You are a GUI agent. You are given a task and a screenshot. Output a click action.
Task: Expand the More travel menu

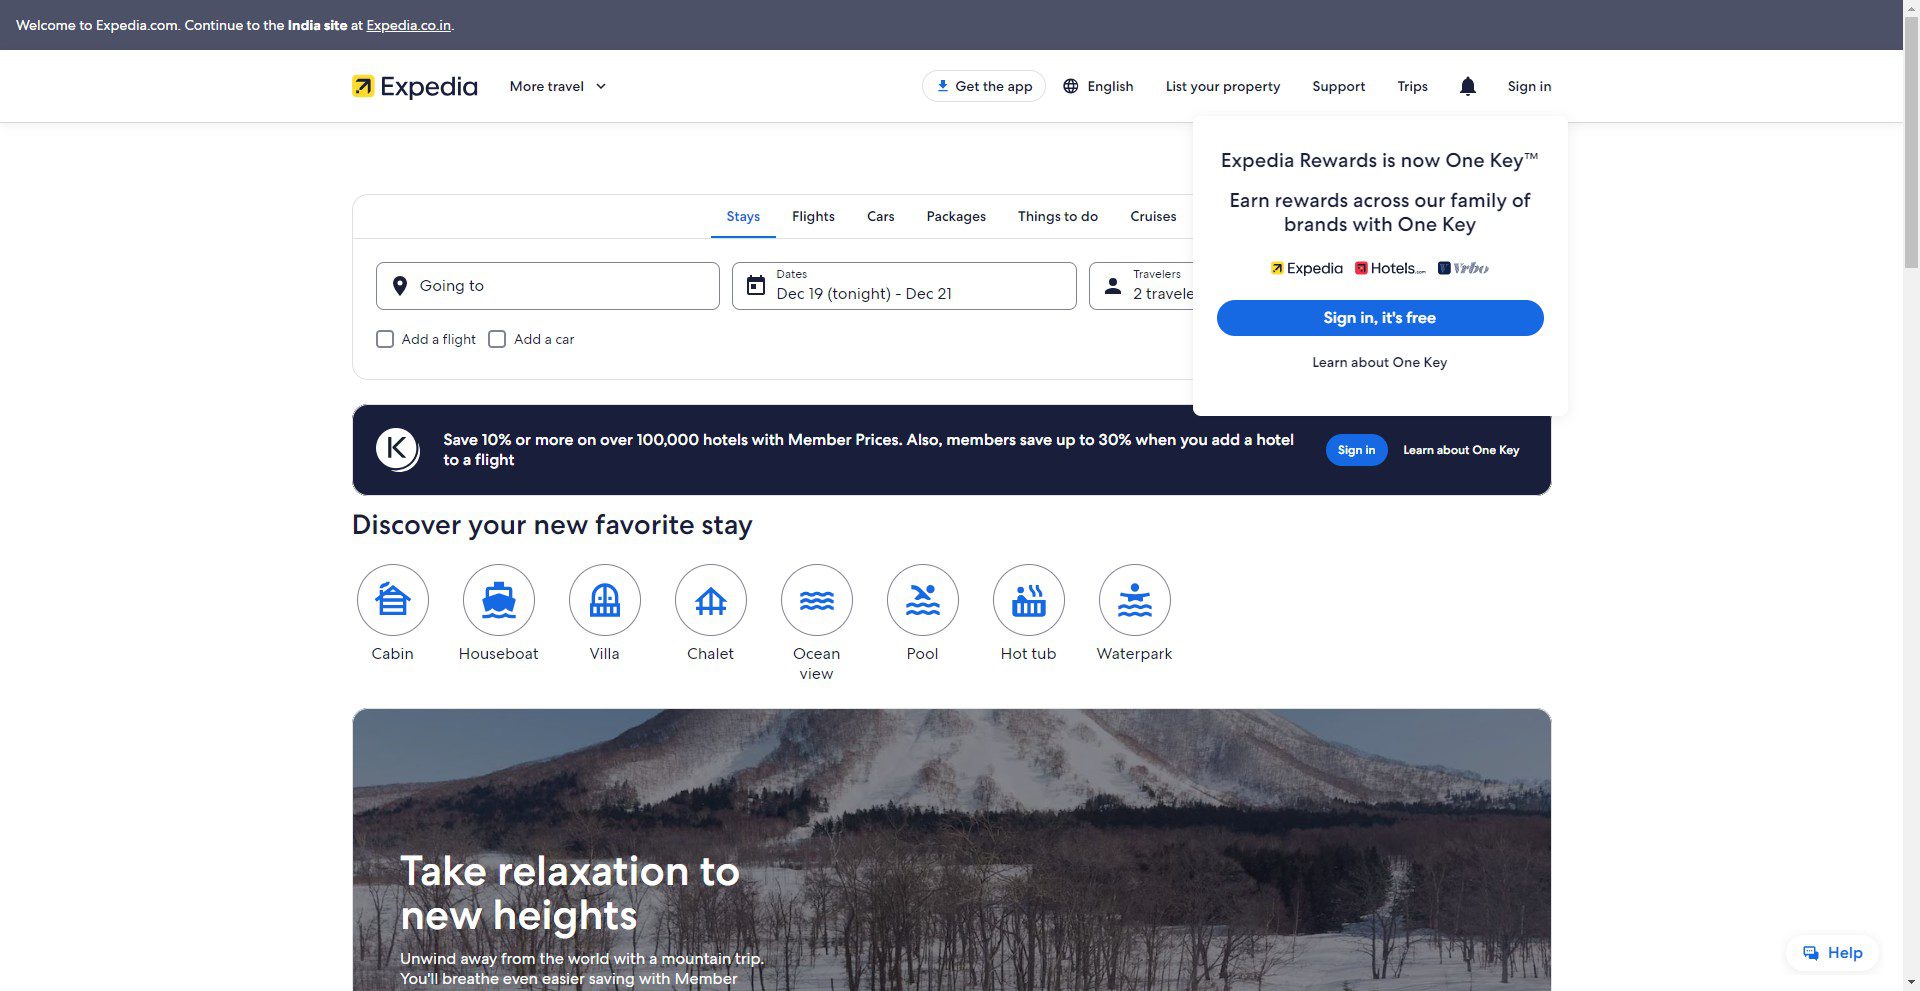pos(558,86)
